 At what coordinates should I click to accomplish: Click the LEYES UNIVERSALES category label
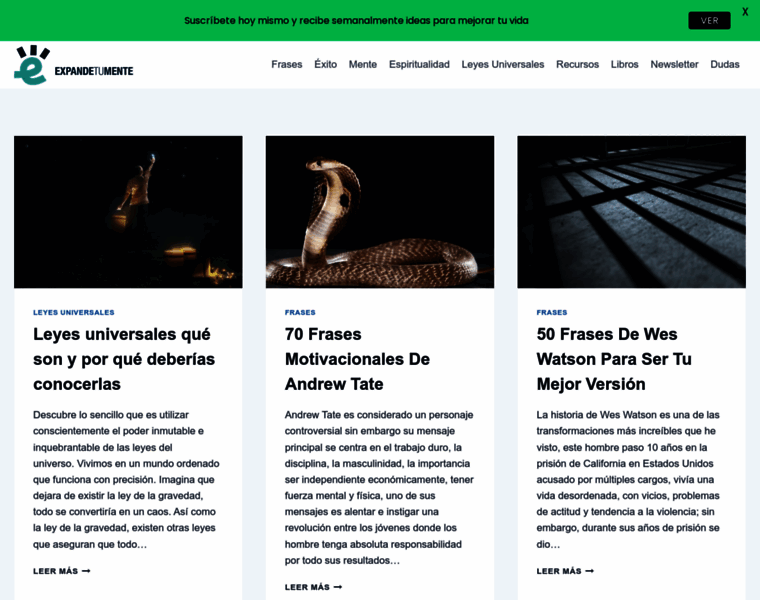pos(74,313)
